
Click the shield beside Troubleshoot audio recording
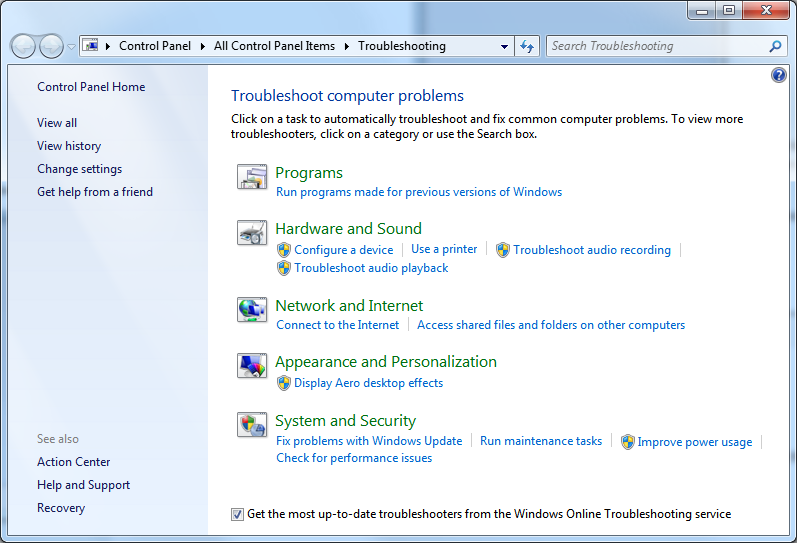[x=503, y=250]
